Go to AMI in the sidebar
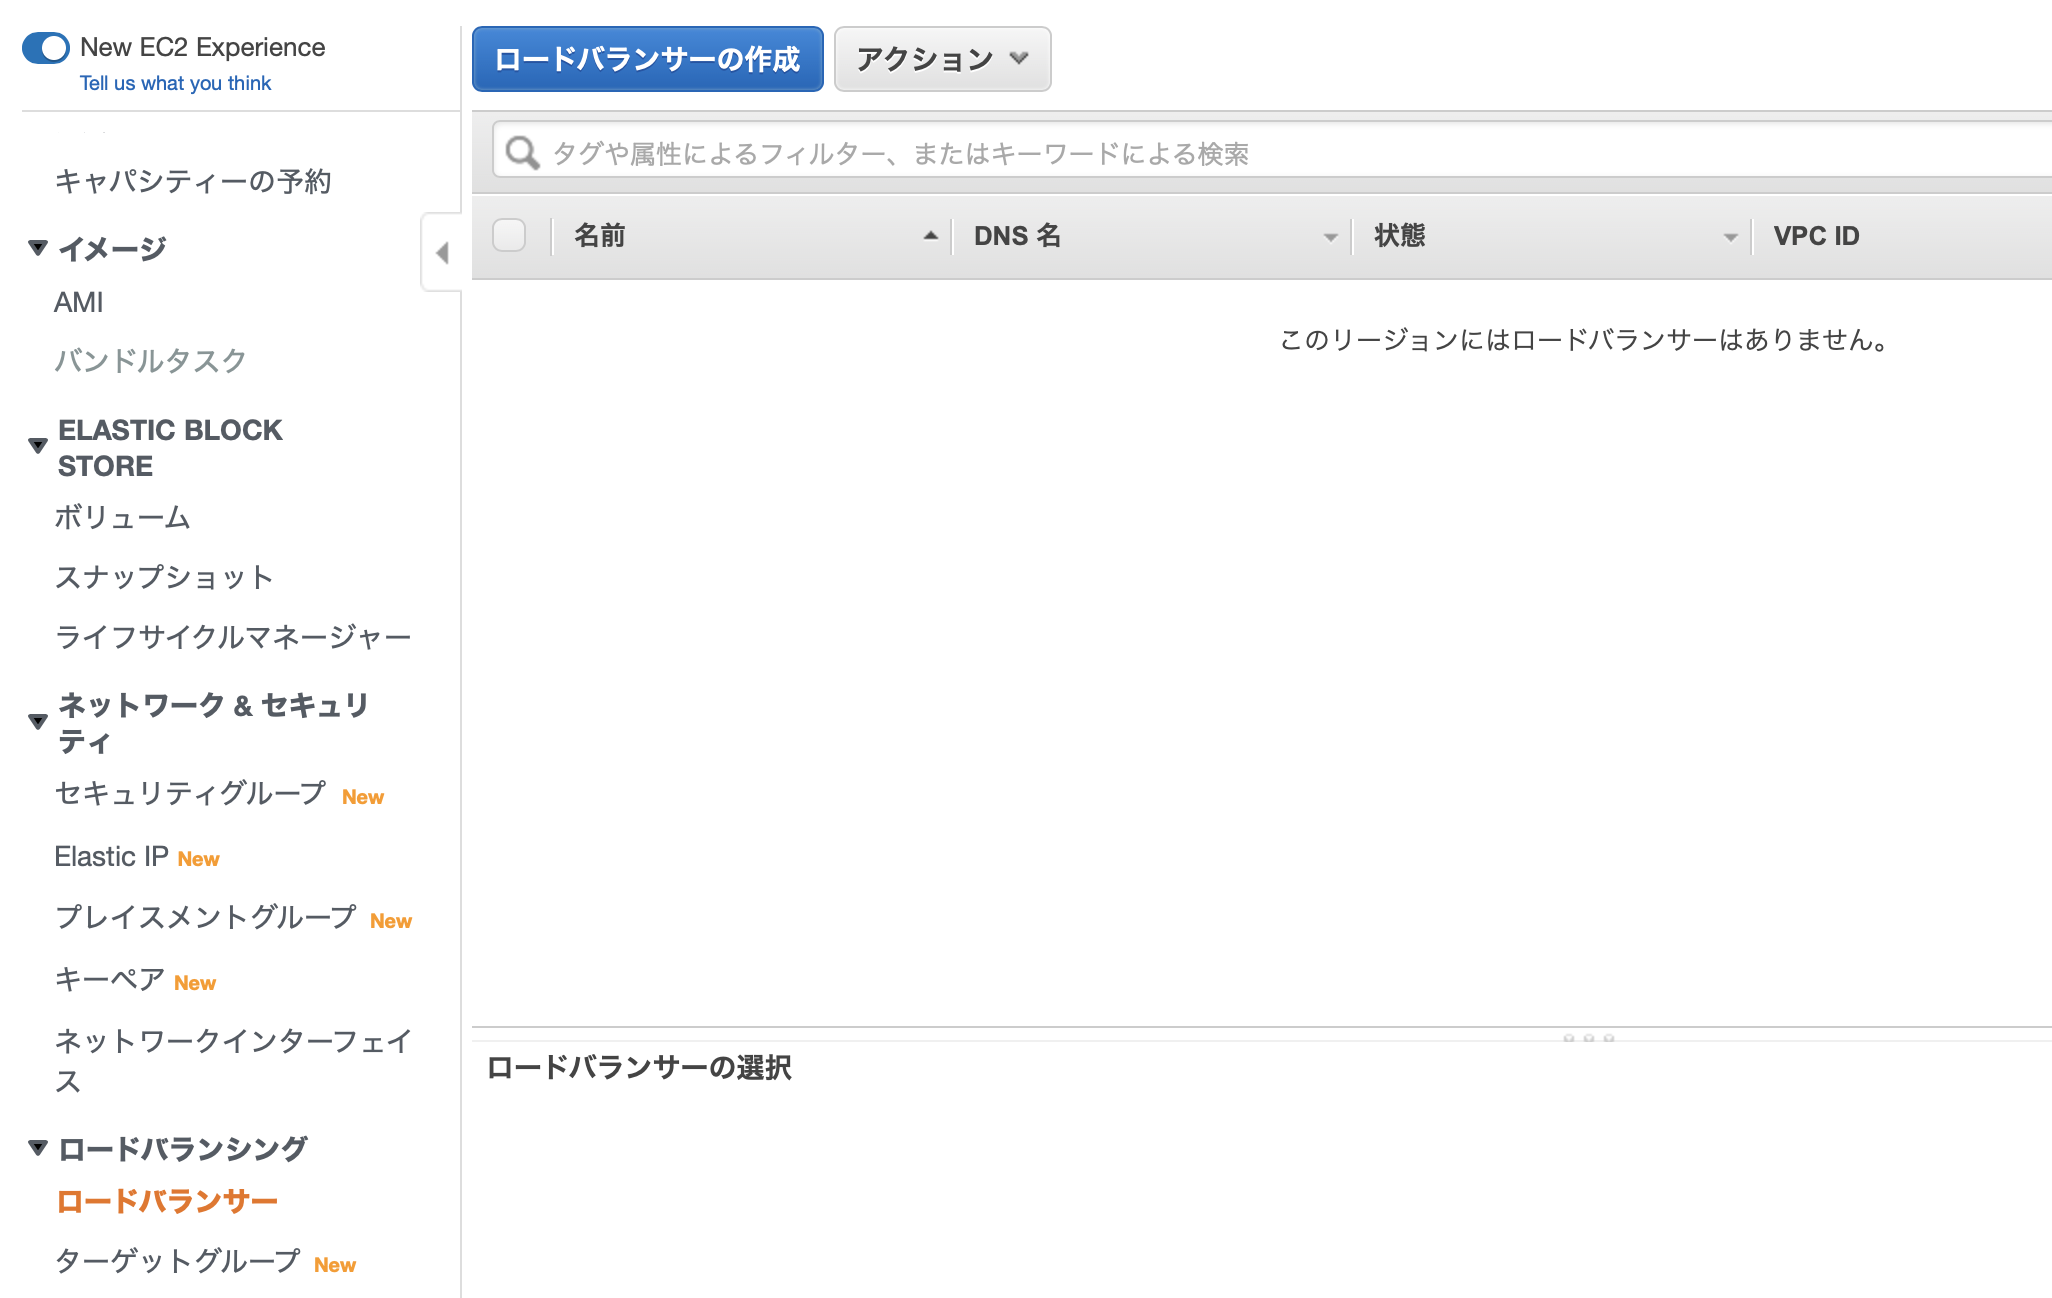 pos(78,302)
